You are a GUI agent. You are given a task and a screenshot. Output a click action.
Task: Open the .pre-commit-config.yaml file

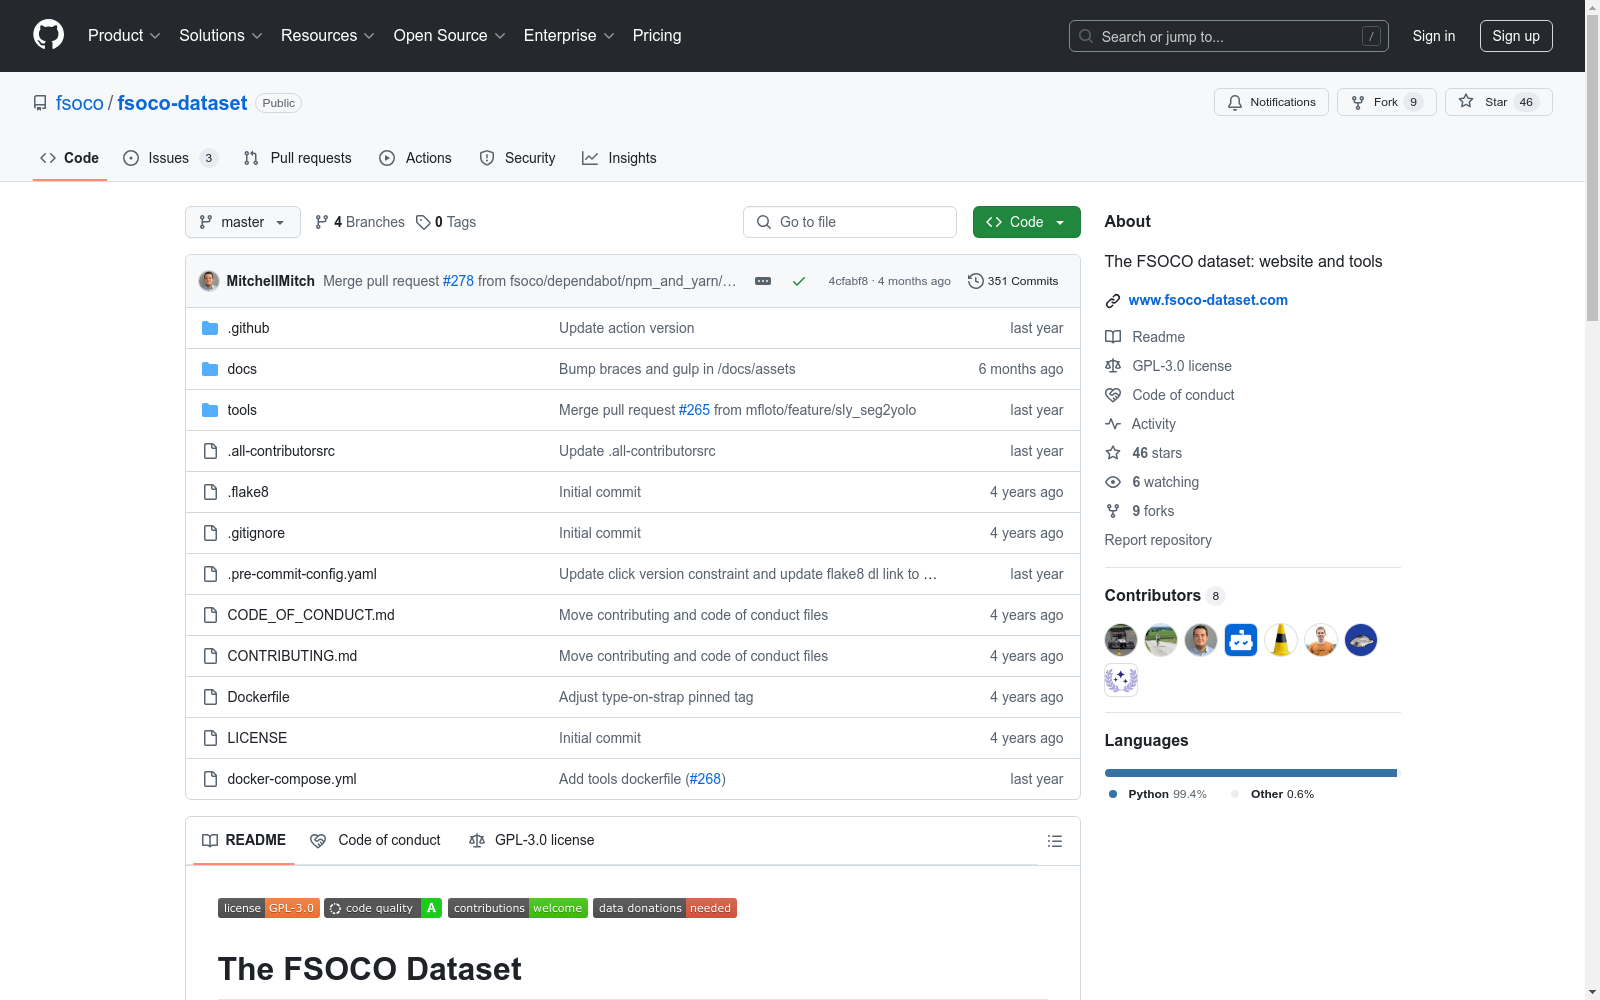pyautogui.click(x=302, y=574)
